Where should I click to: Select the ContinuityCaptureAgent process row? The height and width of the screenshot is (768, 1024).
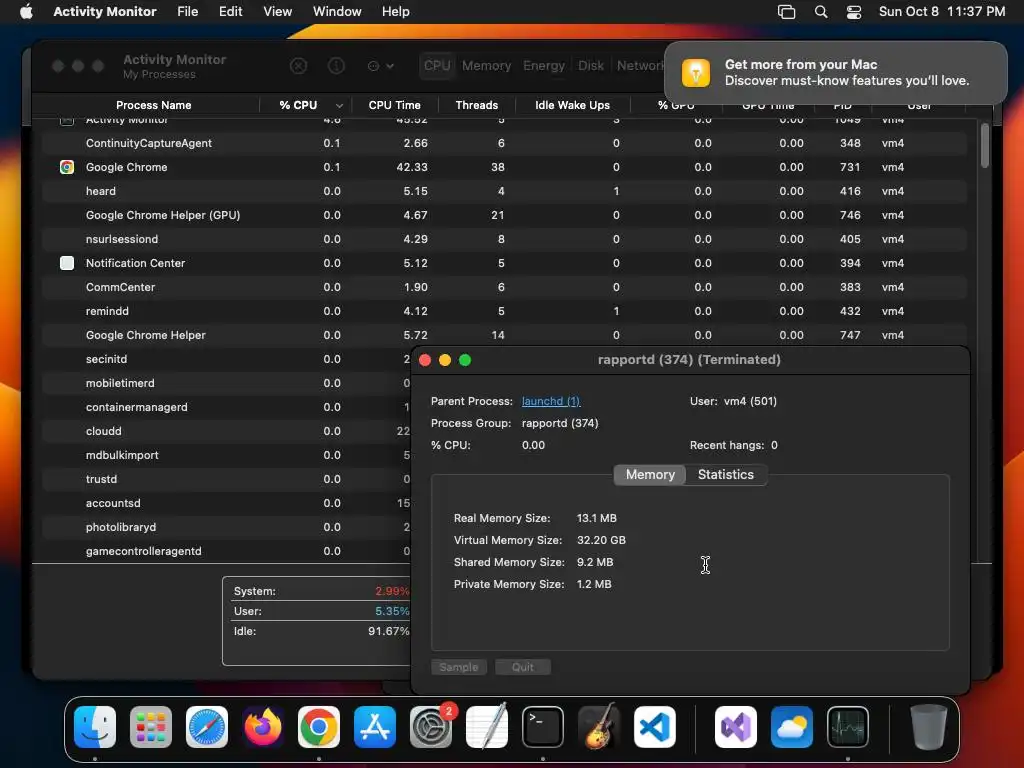[504, 143]
